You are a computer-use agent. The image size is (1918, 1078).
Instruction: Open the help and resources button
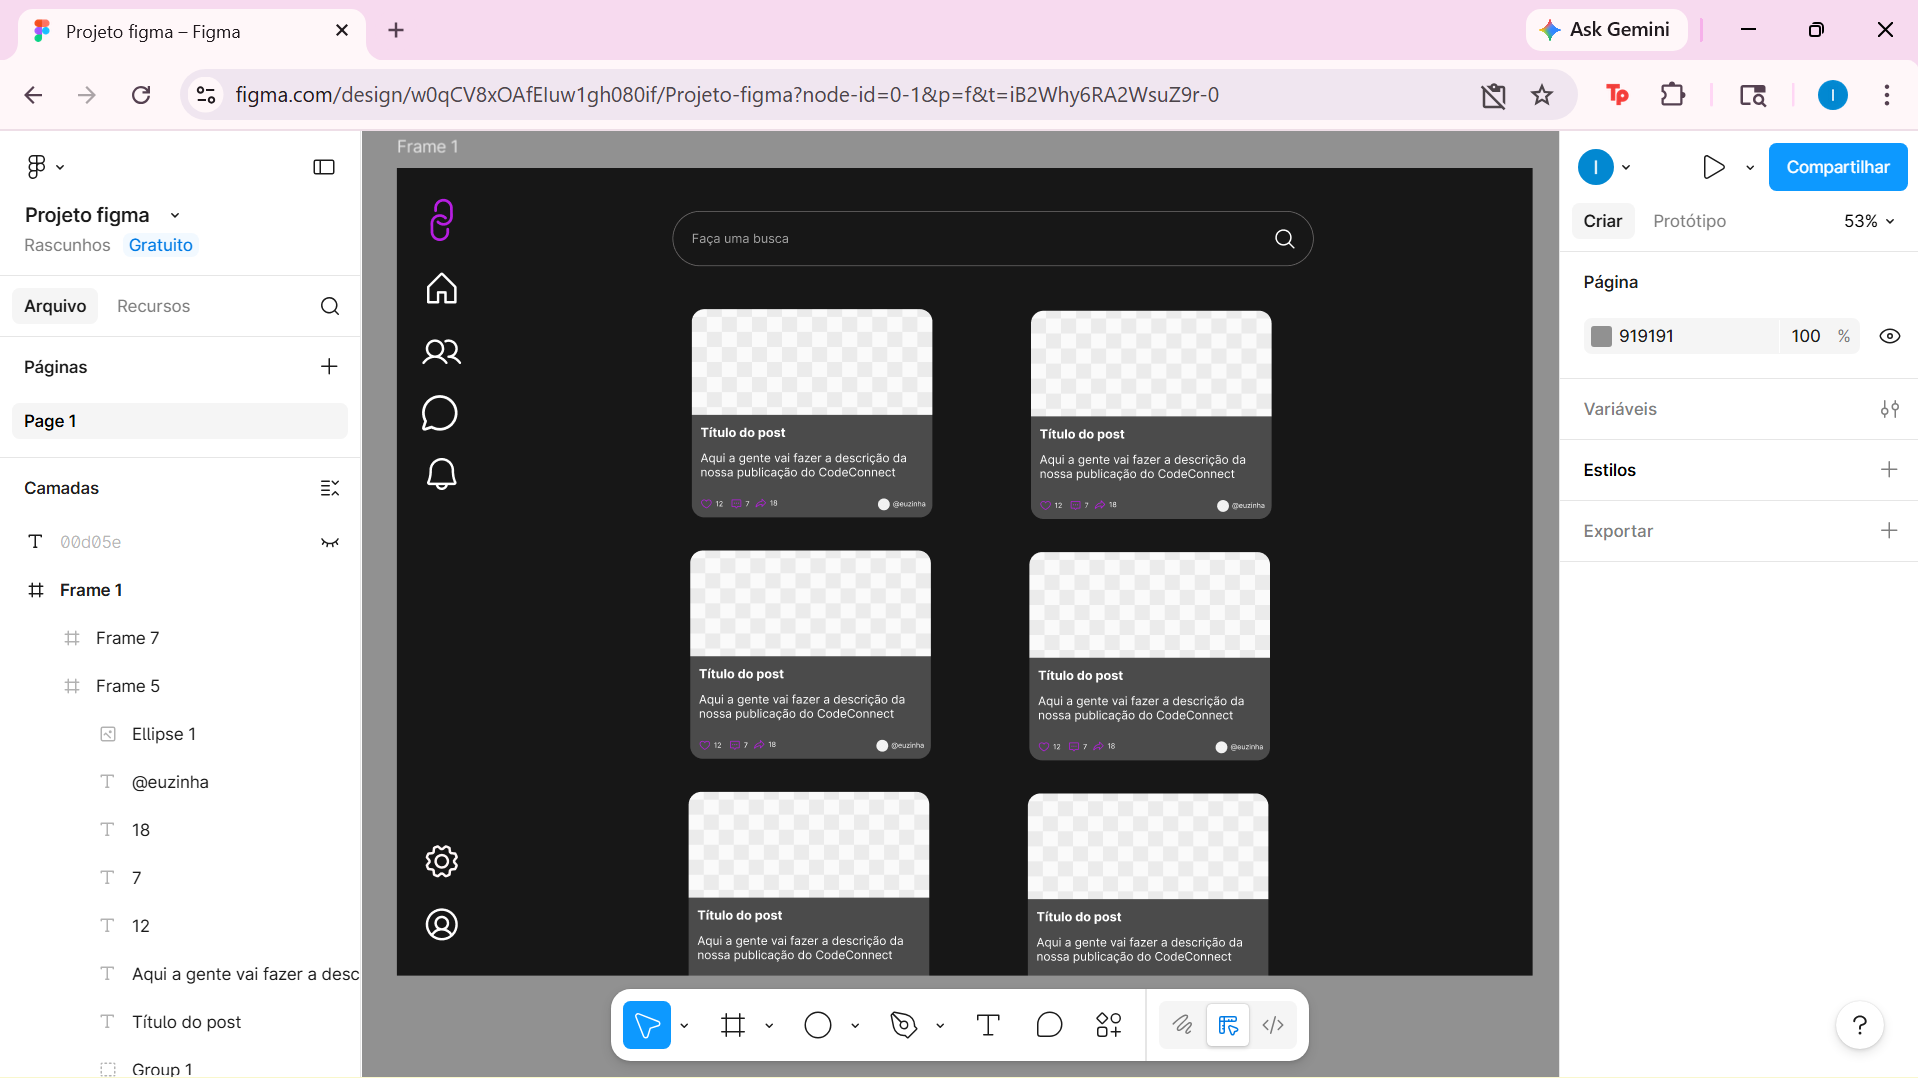pos(1860,1025)
